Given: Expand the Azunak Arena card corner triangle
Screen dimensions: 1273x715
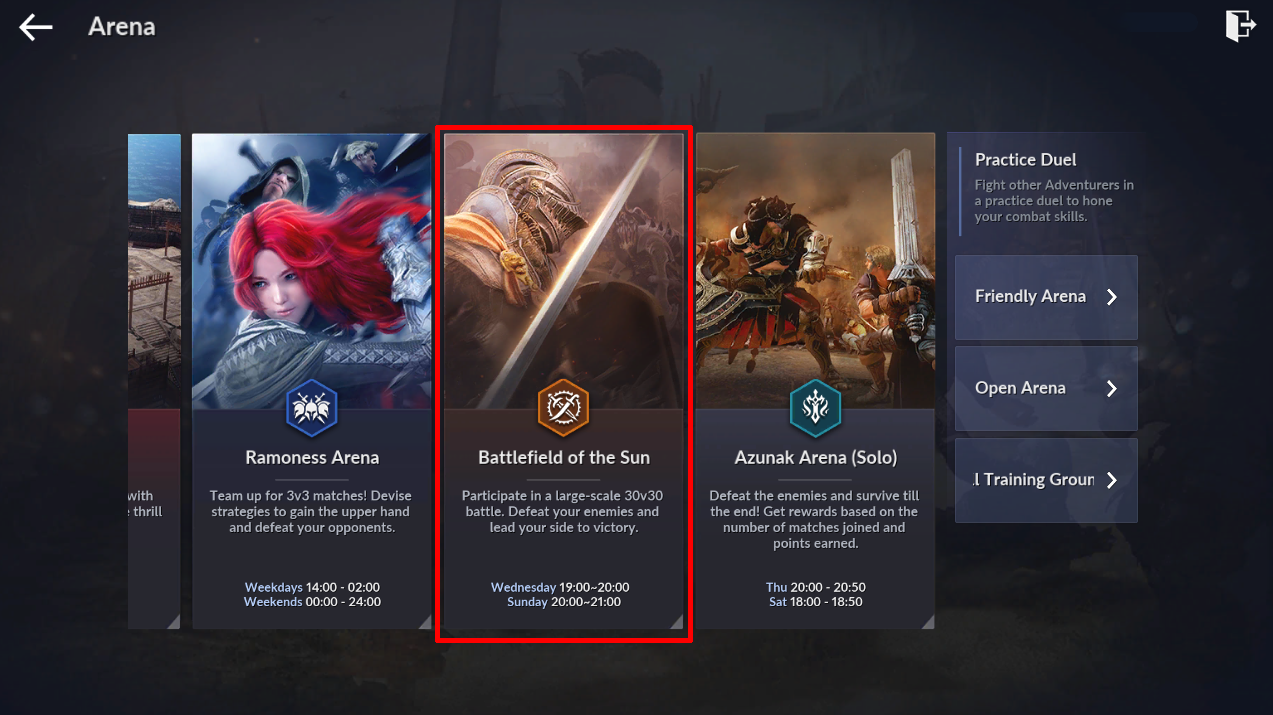Looking at the screenshot, I should pyautogui.click(x=927, y=622).
